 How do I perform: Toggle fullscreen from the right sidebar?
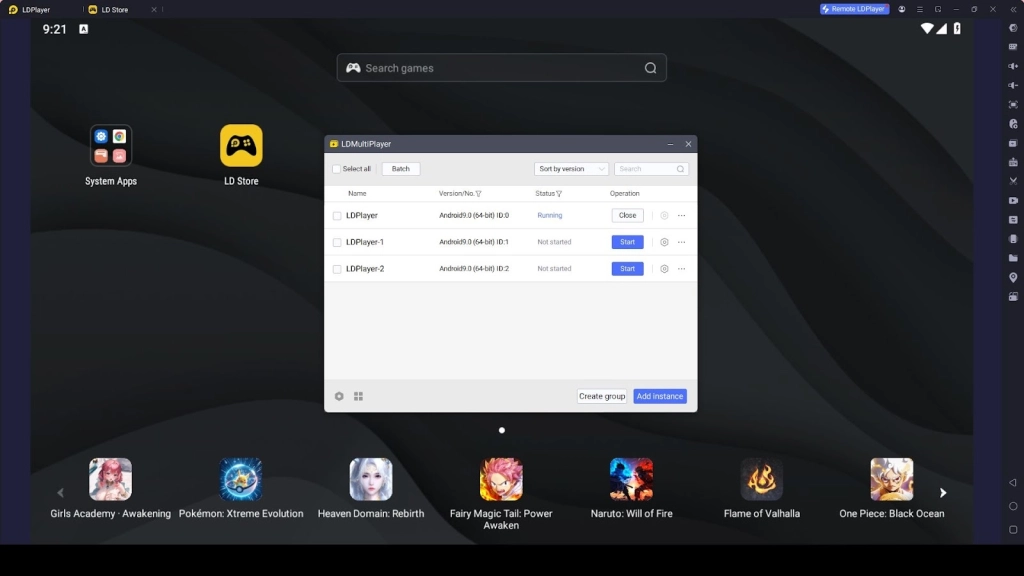click(x=1013, y=104)
